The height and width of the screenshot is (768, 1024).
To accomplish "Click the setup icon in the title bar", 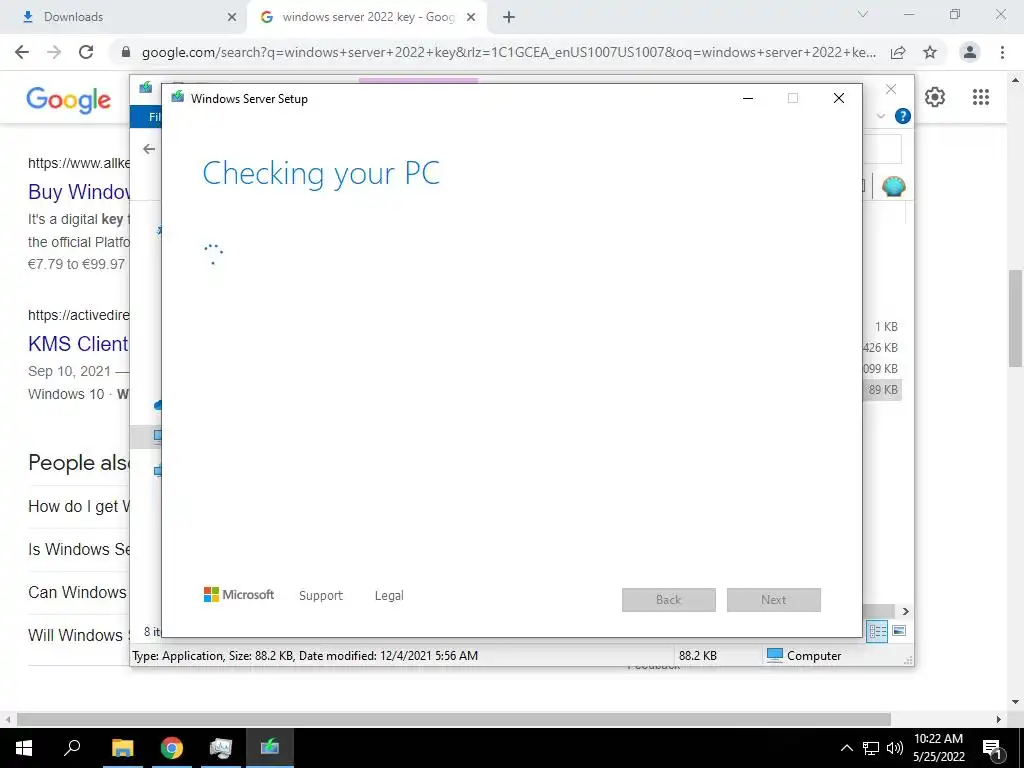I will click(178, 97).
